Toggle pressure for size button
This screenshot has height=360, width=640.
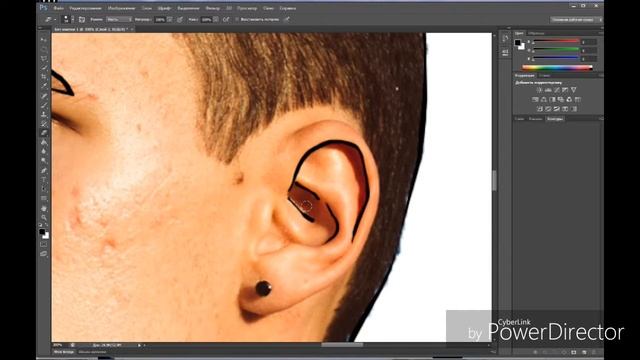287,19
